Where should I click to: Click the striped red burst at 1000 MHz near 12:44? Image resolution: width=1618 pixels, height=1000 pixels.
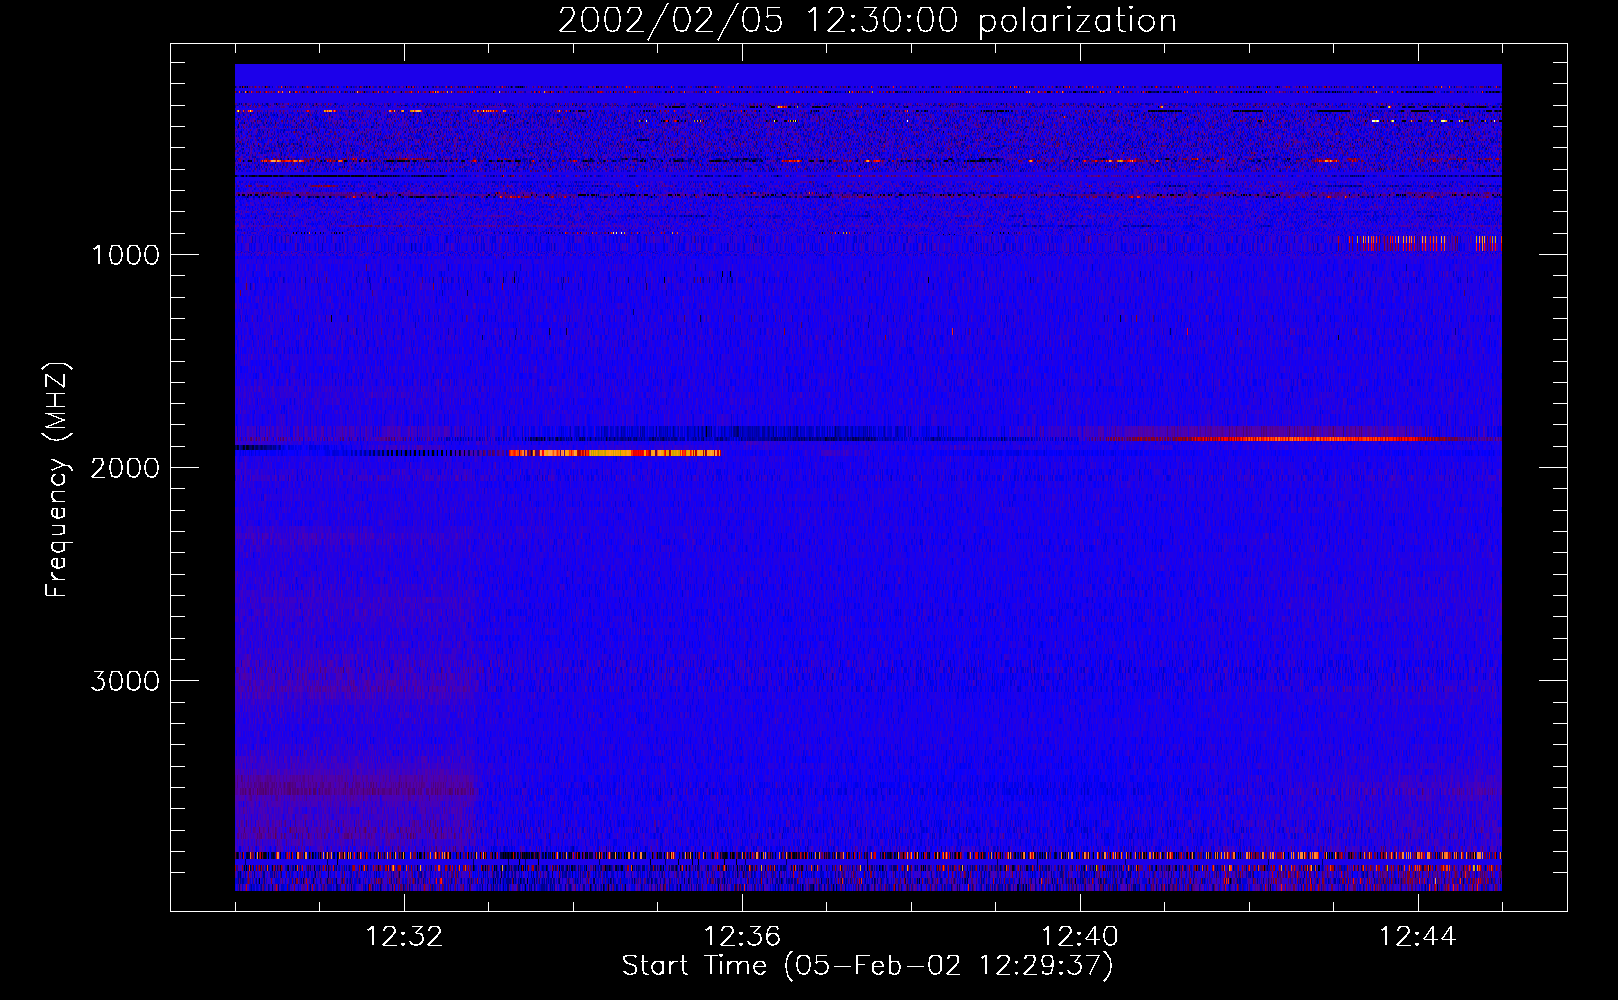click(x=1419, y=242)
